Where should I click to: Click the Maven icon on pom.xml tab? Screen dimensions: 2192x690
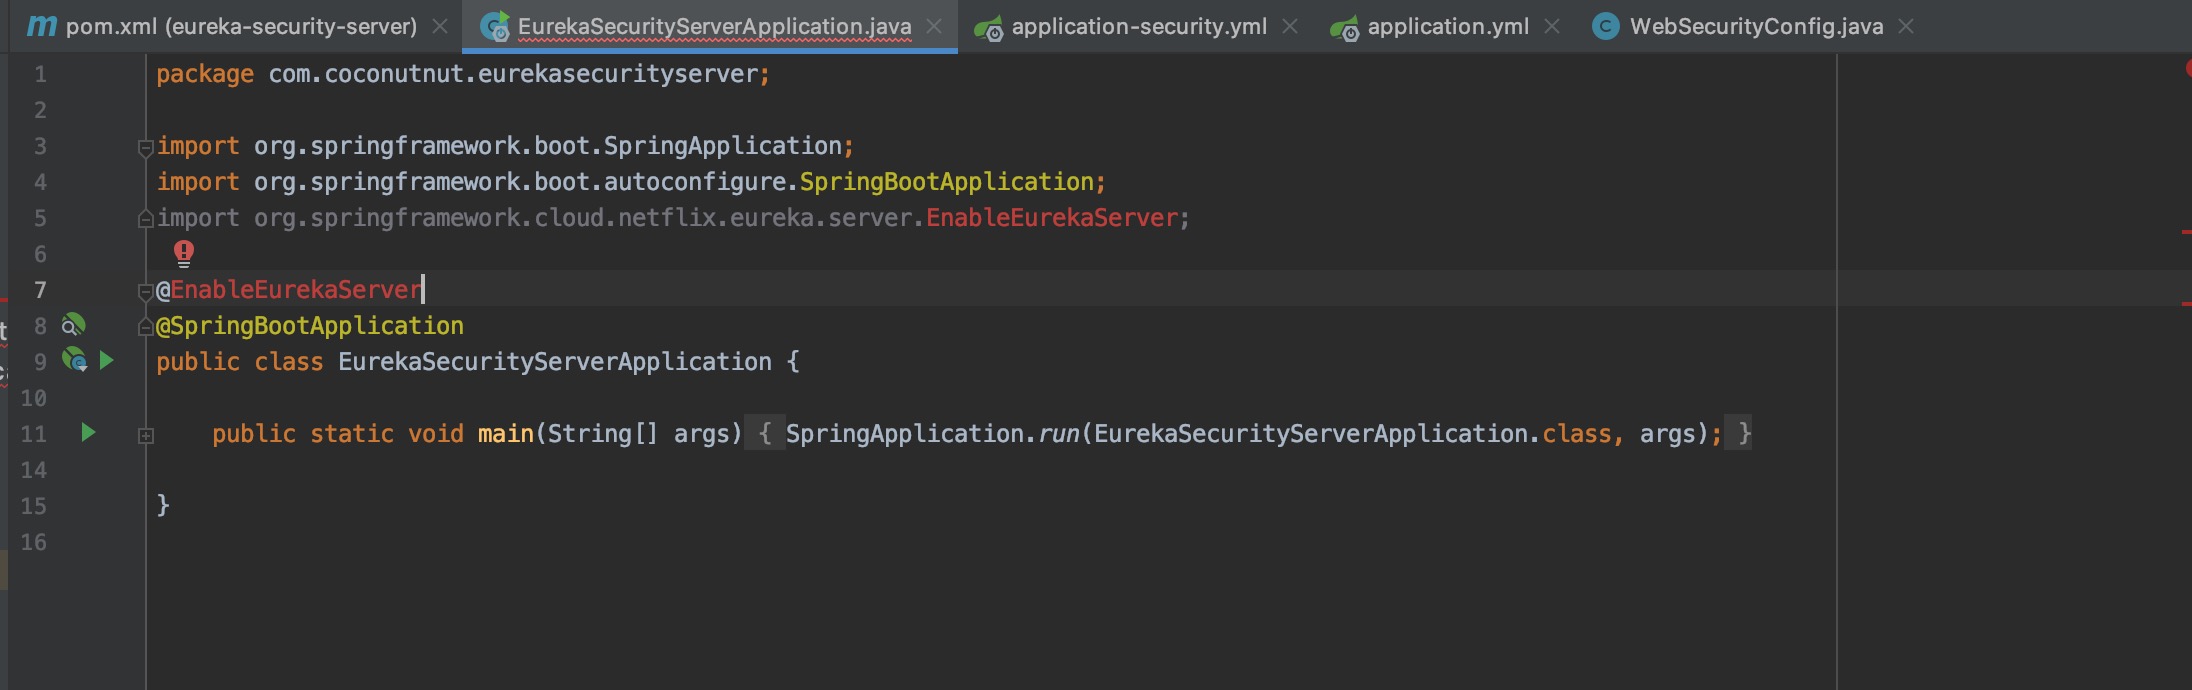[41, 26]
